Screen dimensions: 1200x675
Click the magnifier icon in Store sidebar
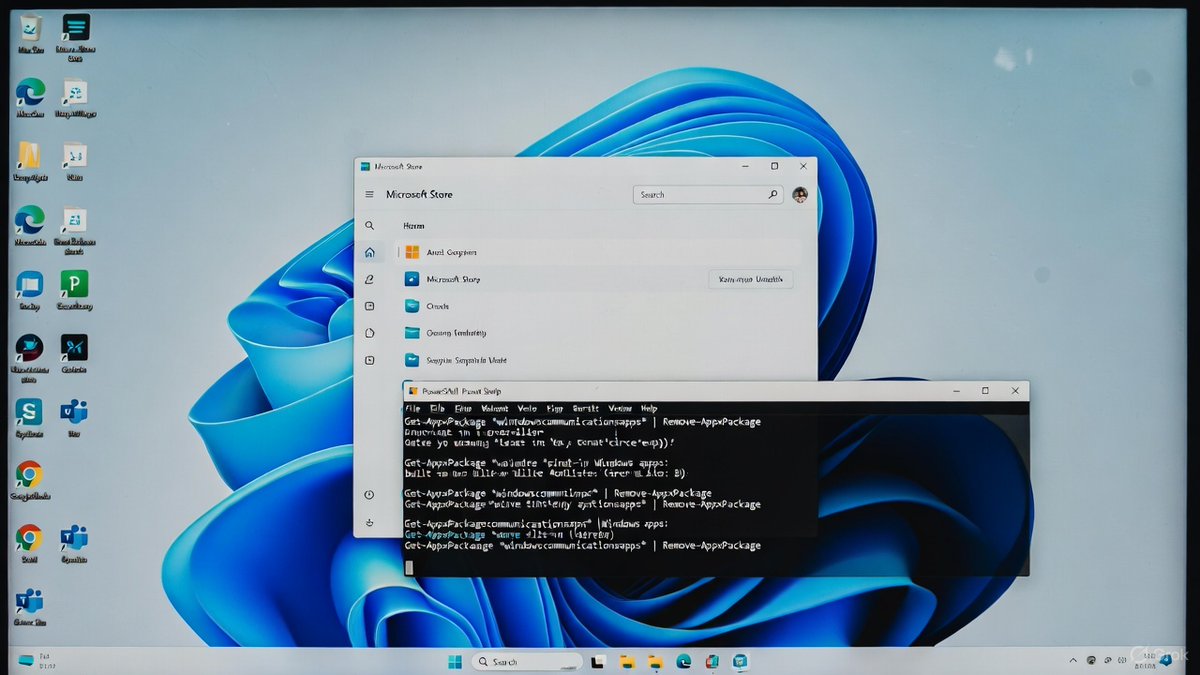pyautogui.click(x=369, y=226)
